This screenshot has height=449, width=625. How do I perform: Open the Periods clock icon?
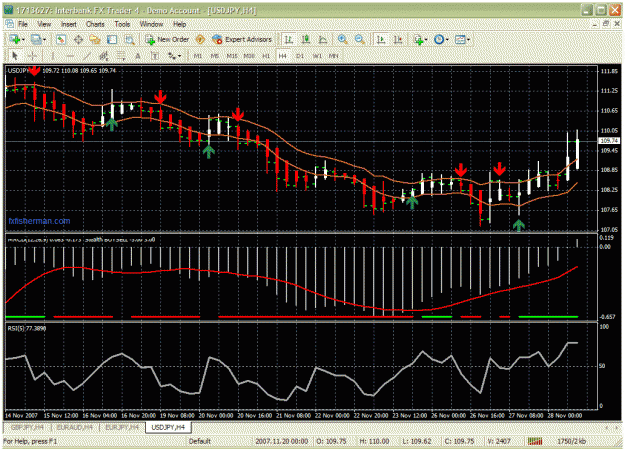(x=438, y=39)
